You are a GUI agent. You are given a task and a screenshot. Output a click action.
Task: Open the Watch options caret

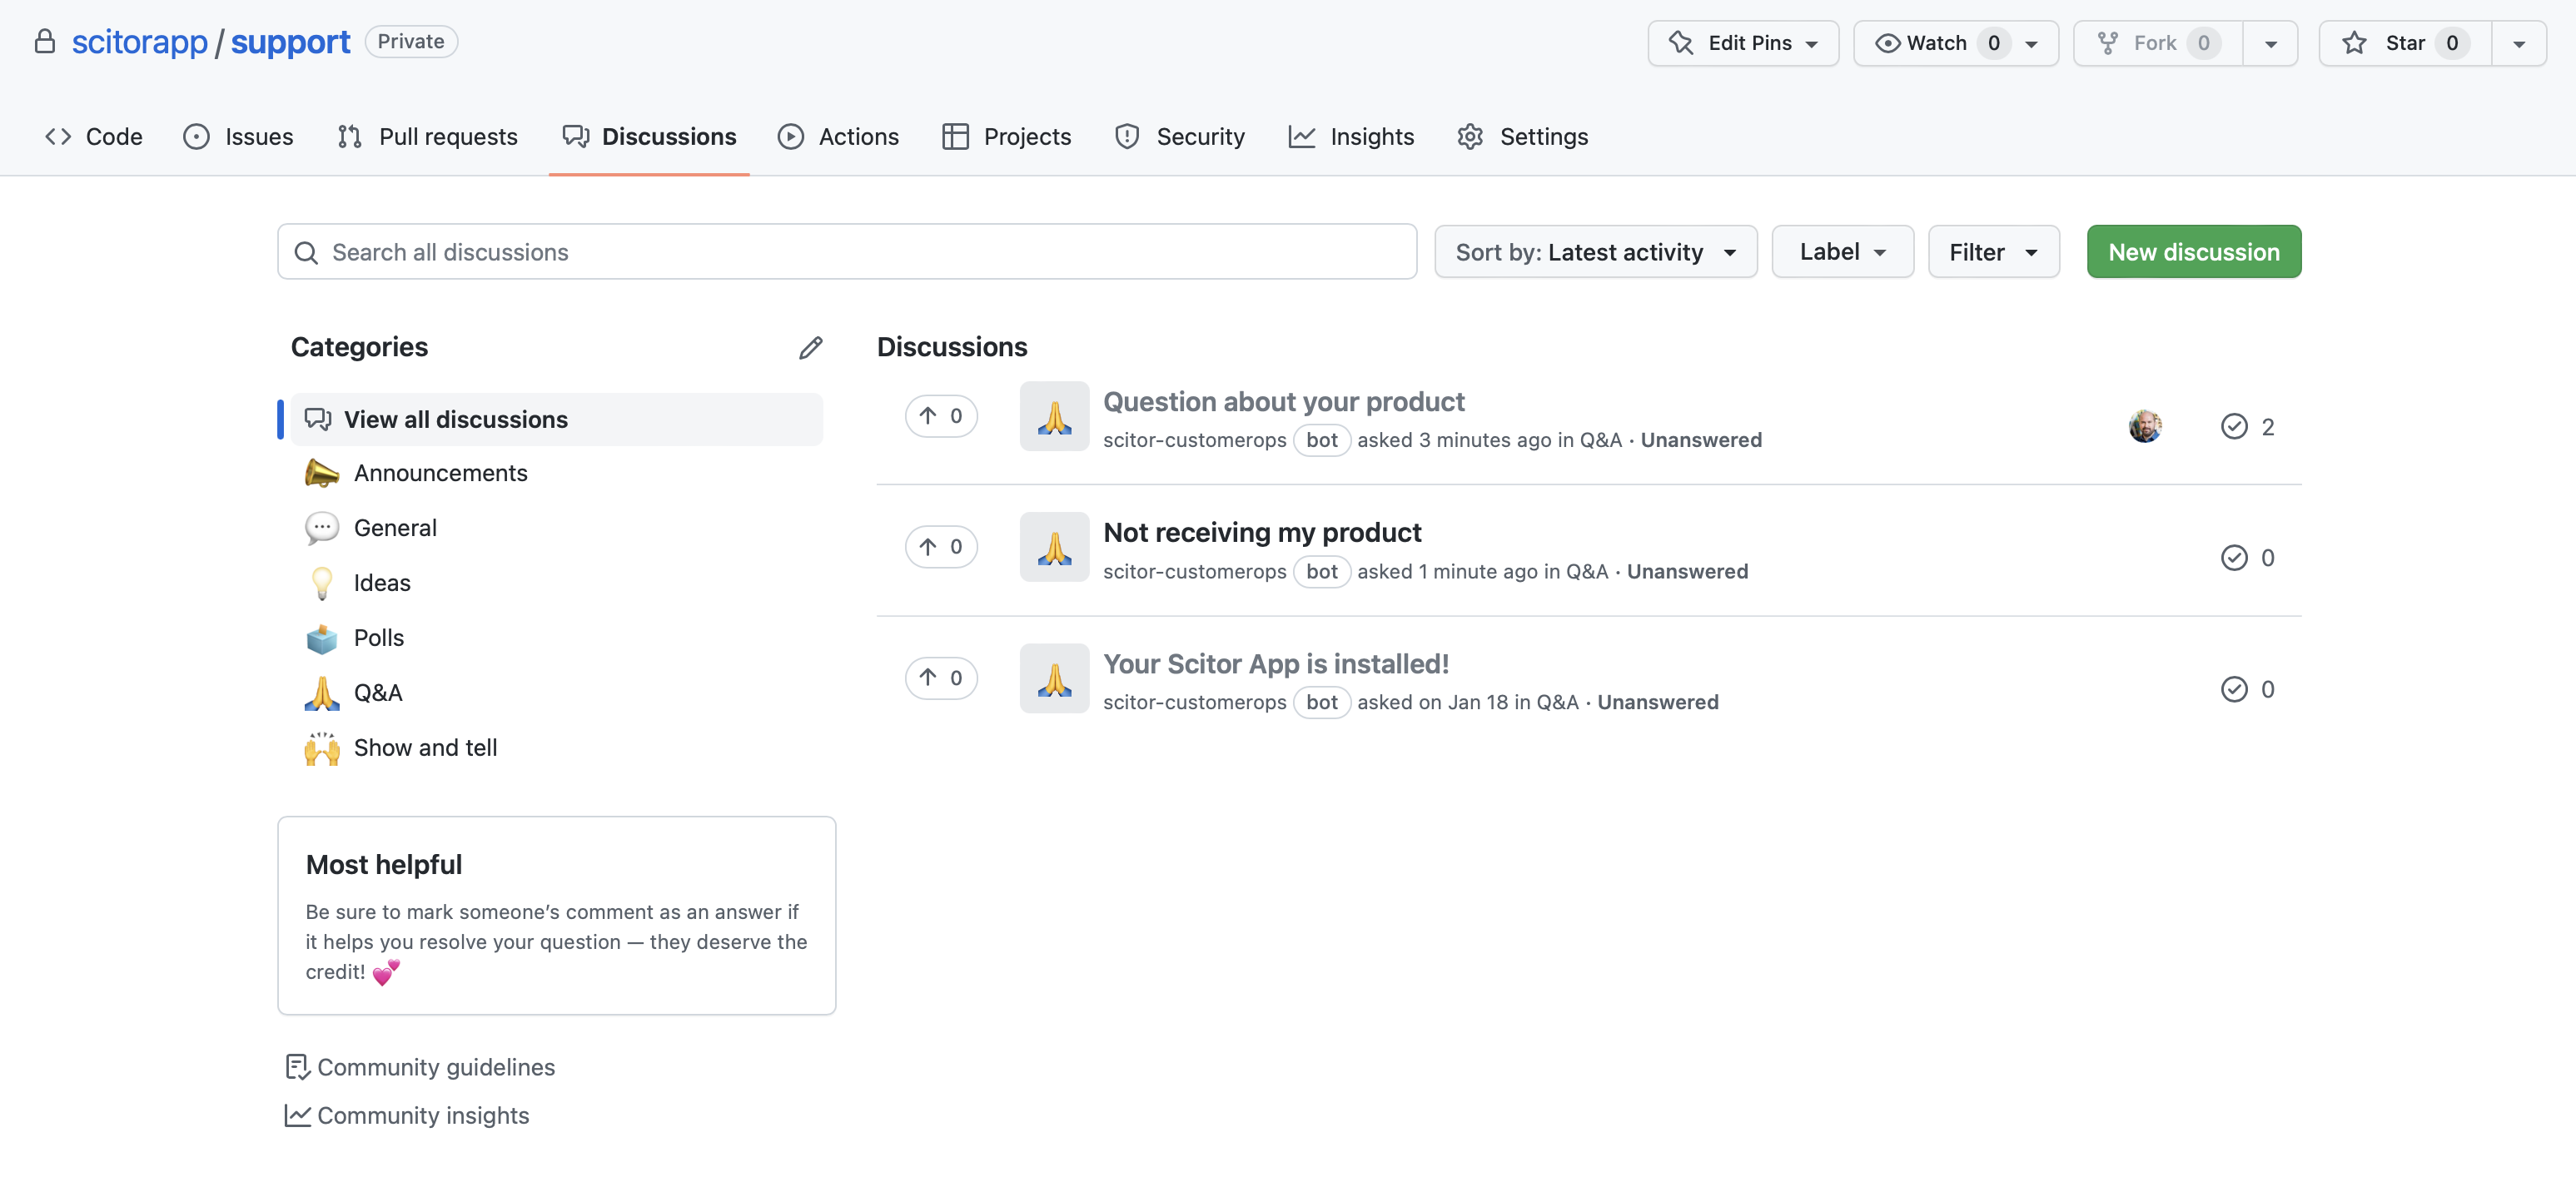click(x=2031, y=44)
